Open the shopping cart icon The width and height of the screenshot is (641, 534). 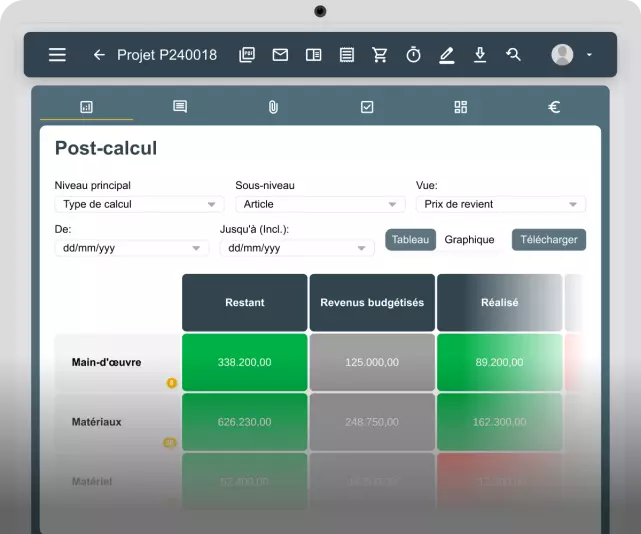pos(380,55)
